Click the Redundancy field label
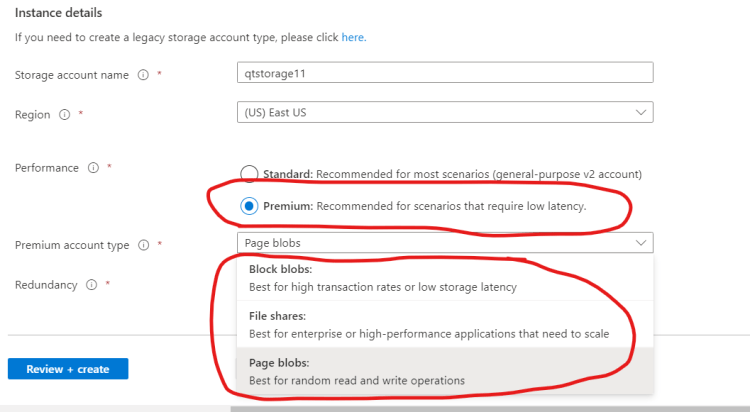 [x=46, y=285]
